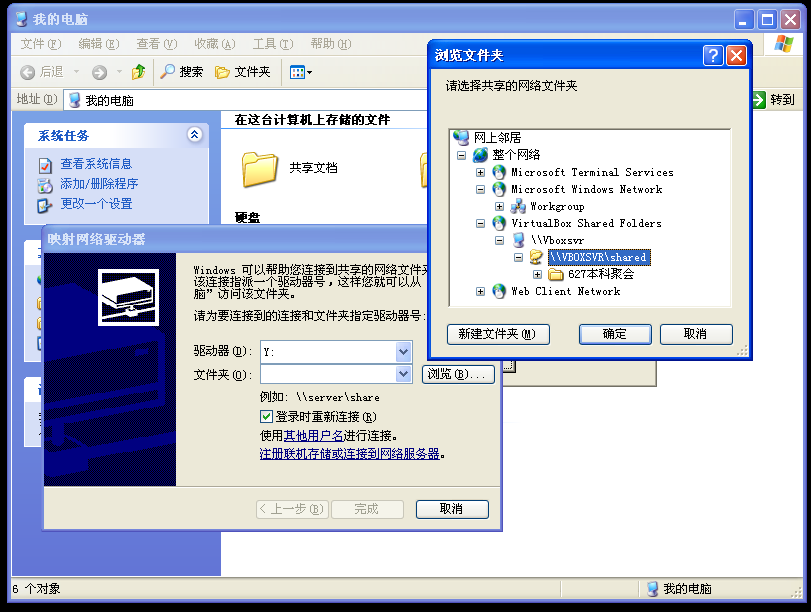
Task: Open the 共享文档 folder icon
Action: tap(259, 168)
